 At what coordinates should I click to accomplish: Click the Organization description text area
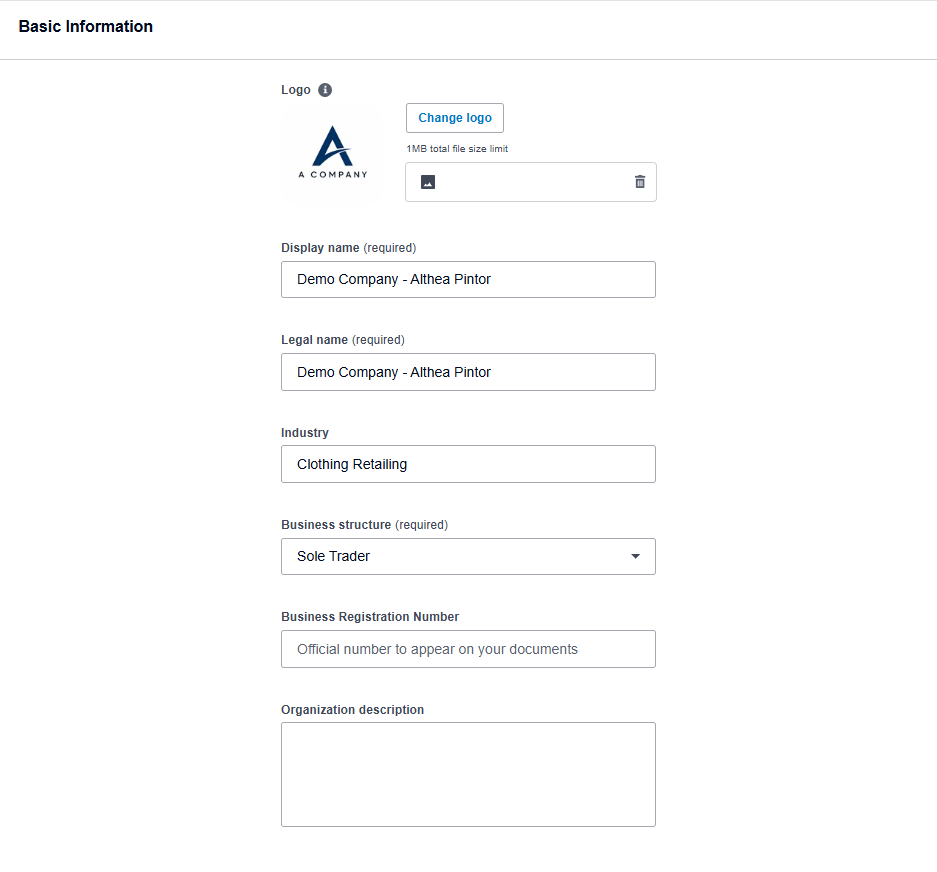(x=468, y=775)
